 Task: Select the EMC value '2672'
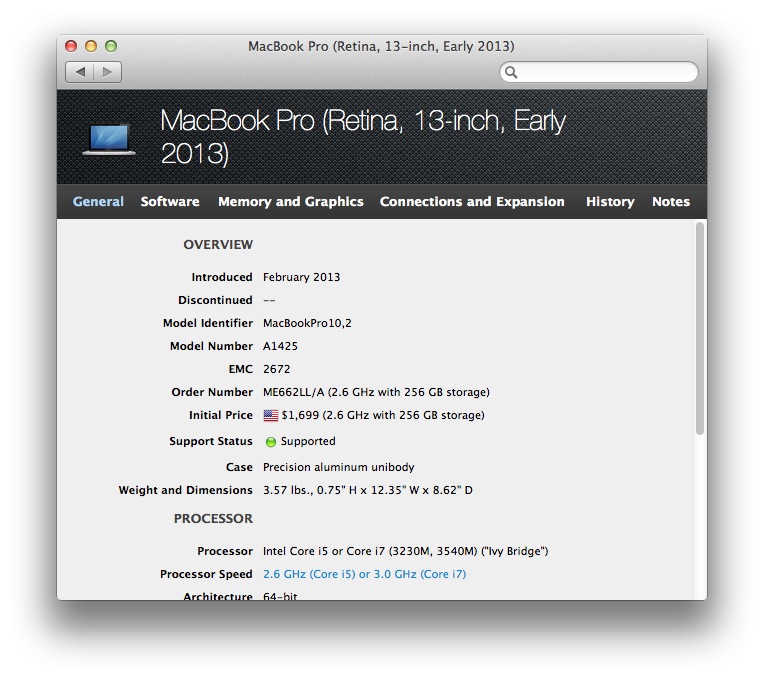coord(276,369)
